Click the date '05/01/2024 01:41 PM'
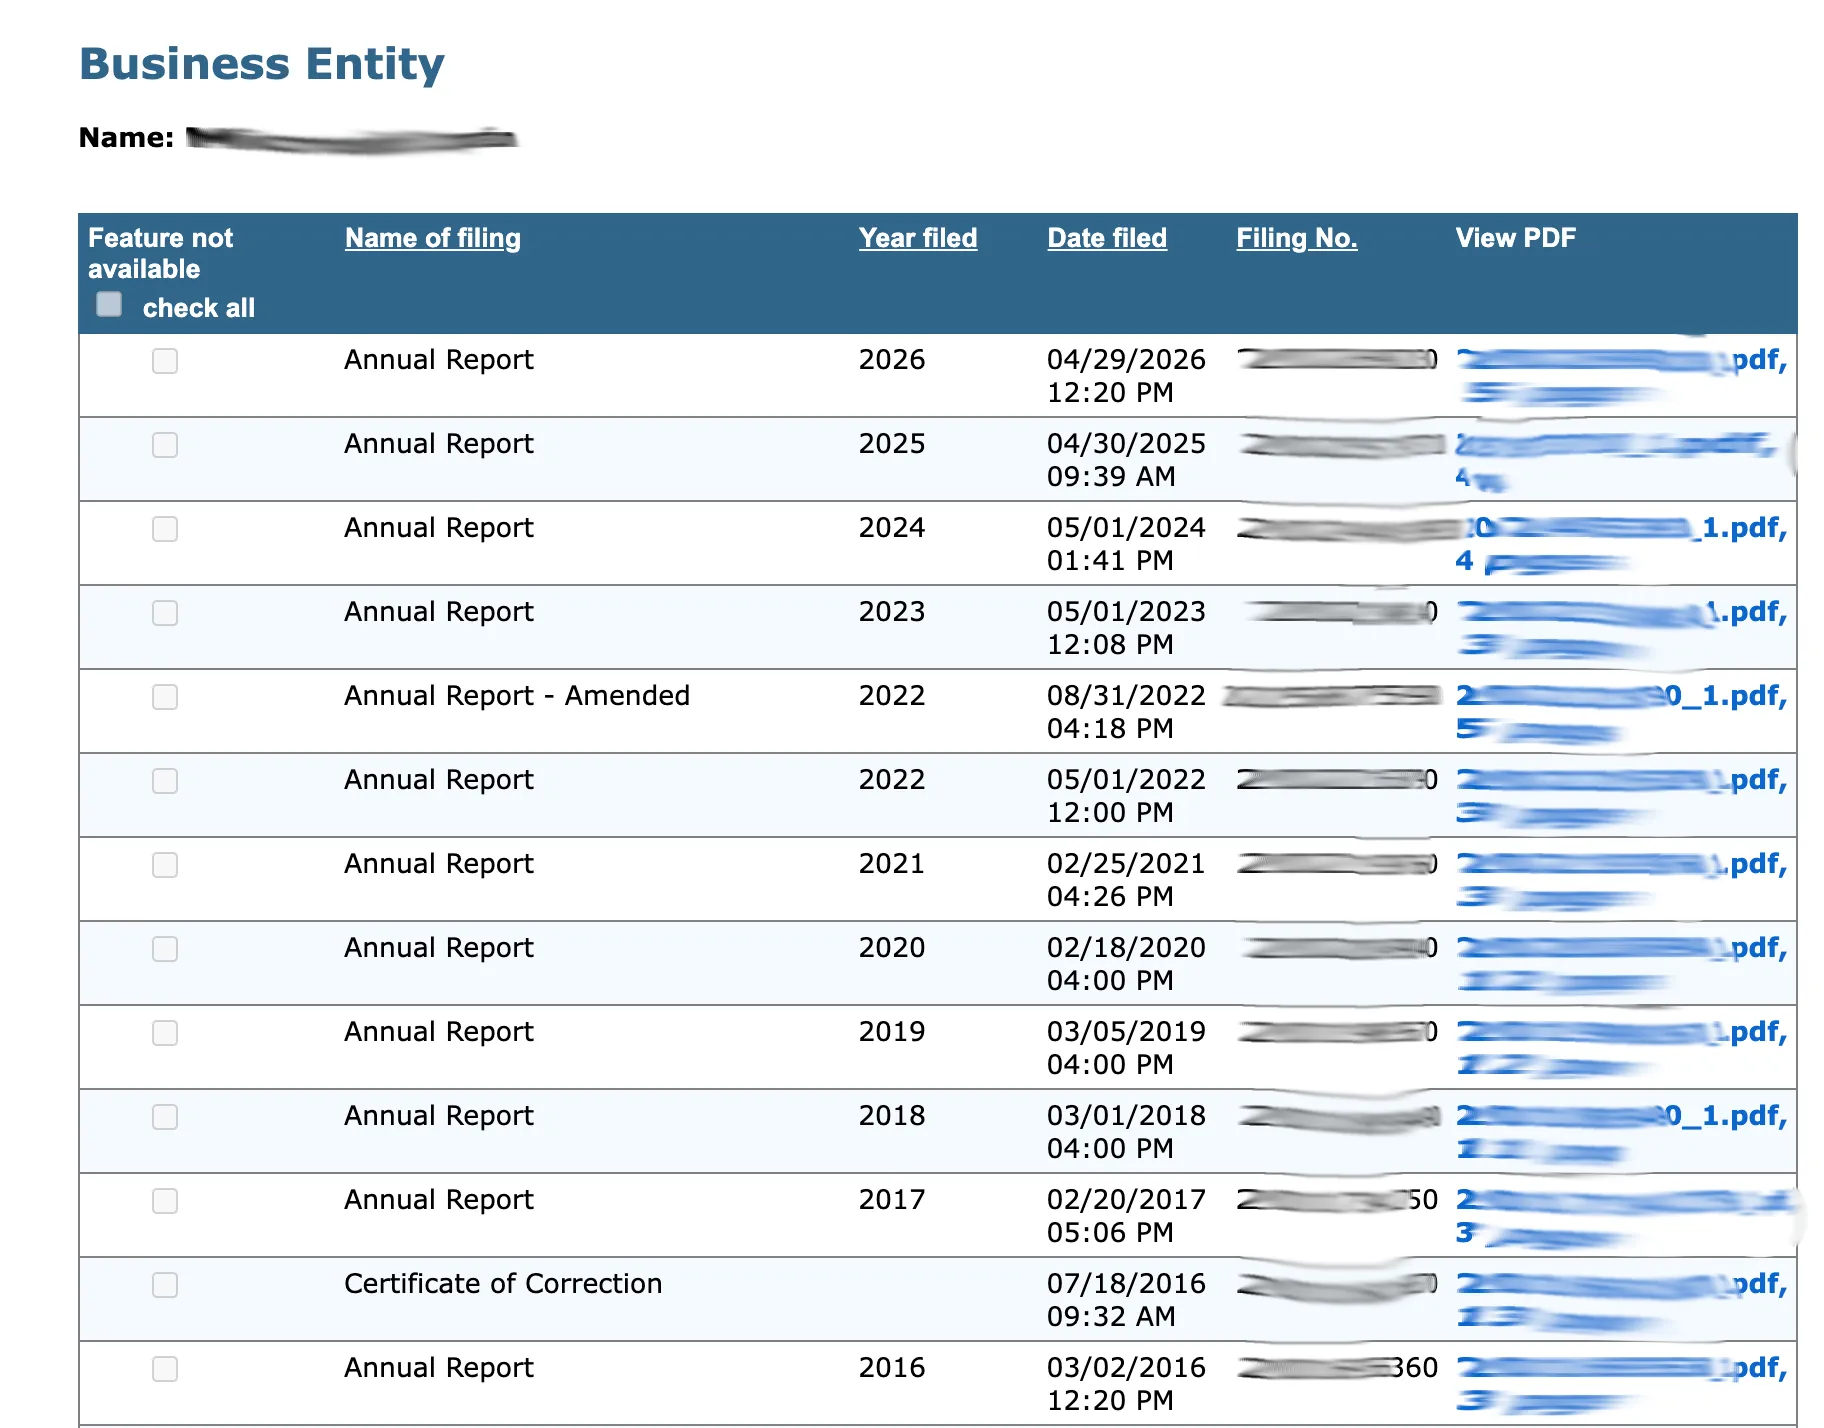 pyautogui.click(x=1126, y=543)
